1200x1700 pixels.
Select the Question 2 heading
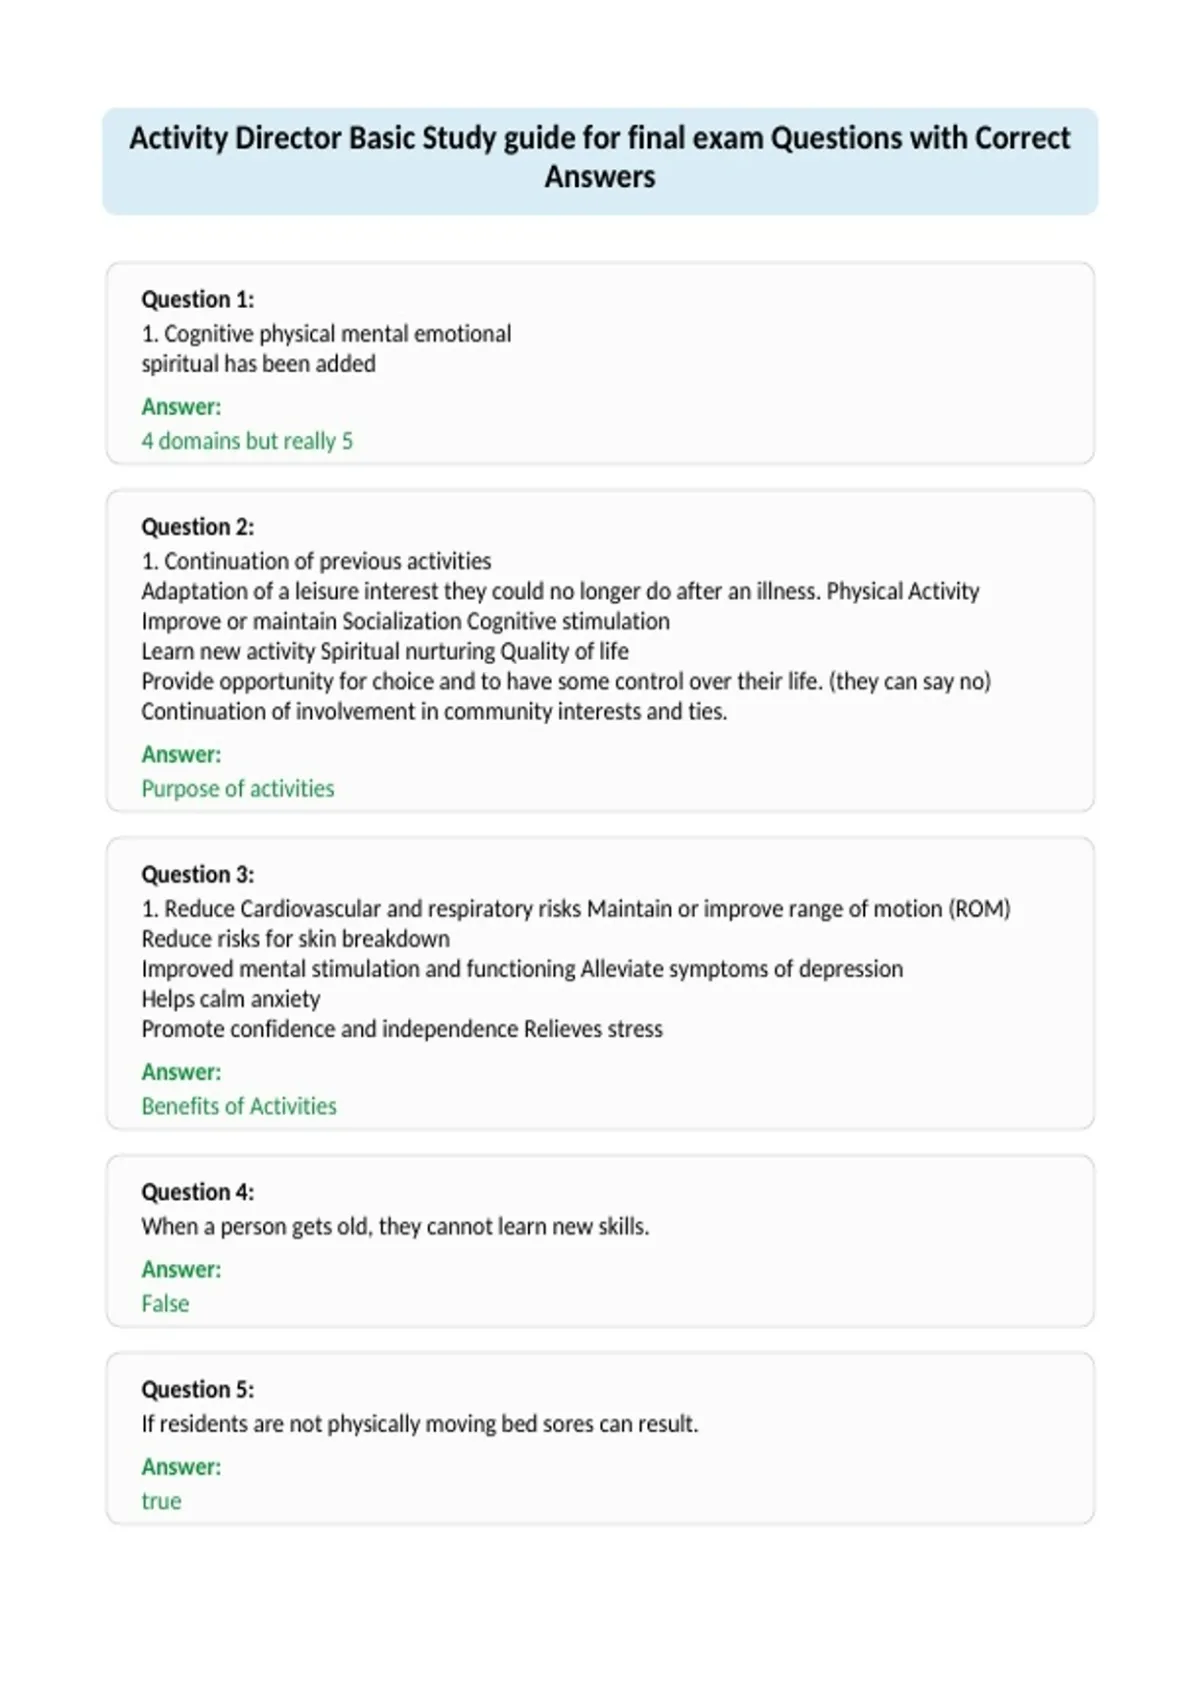198,526
